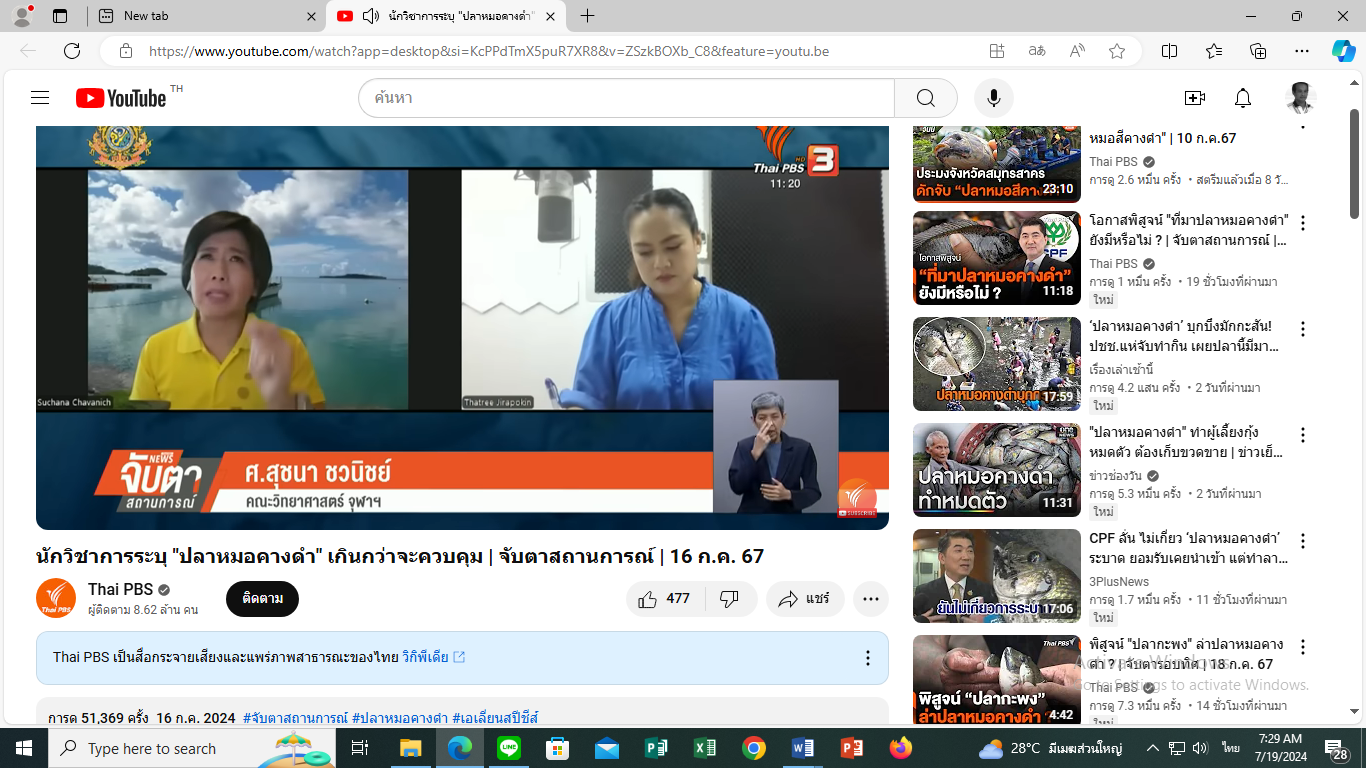Open the recommended video thumbnail lasting 17:59
This screenshot has height=768, width=1366.
click(x=997, y=364)
